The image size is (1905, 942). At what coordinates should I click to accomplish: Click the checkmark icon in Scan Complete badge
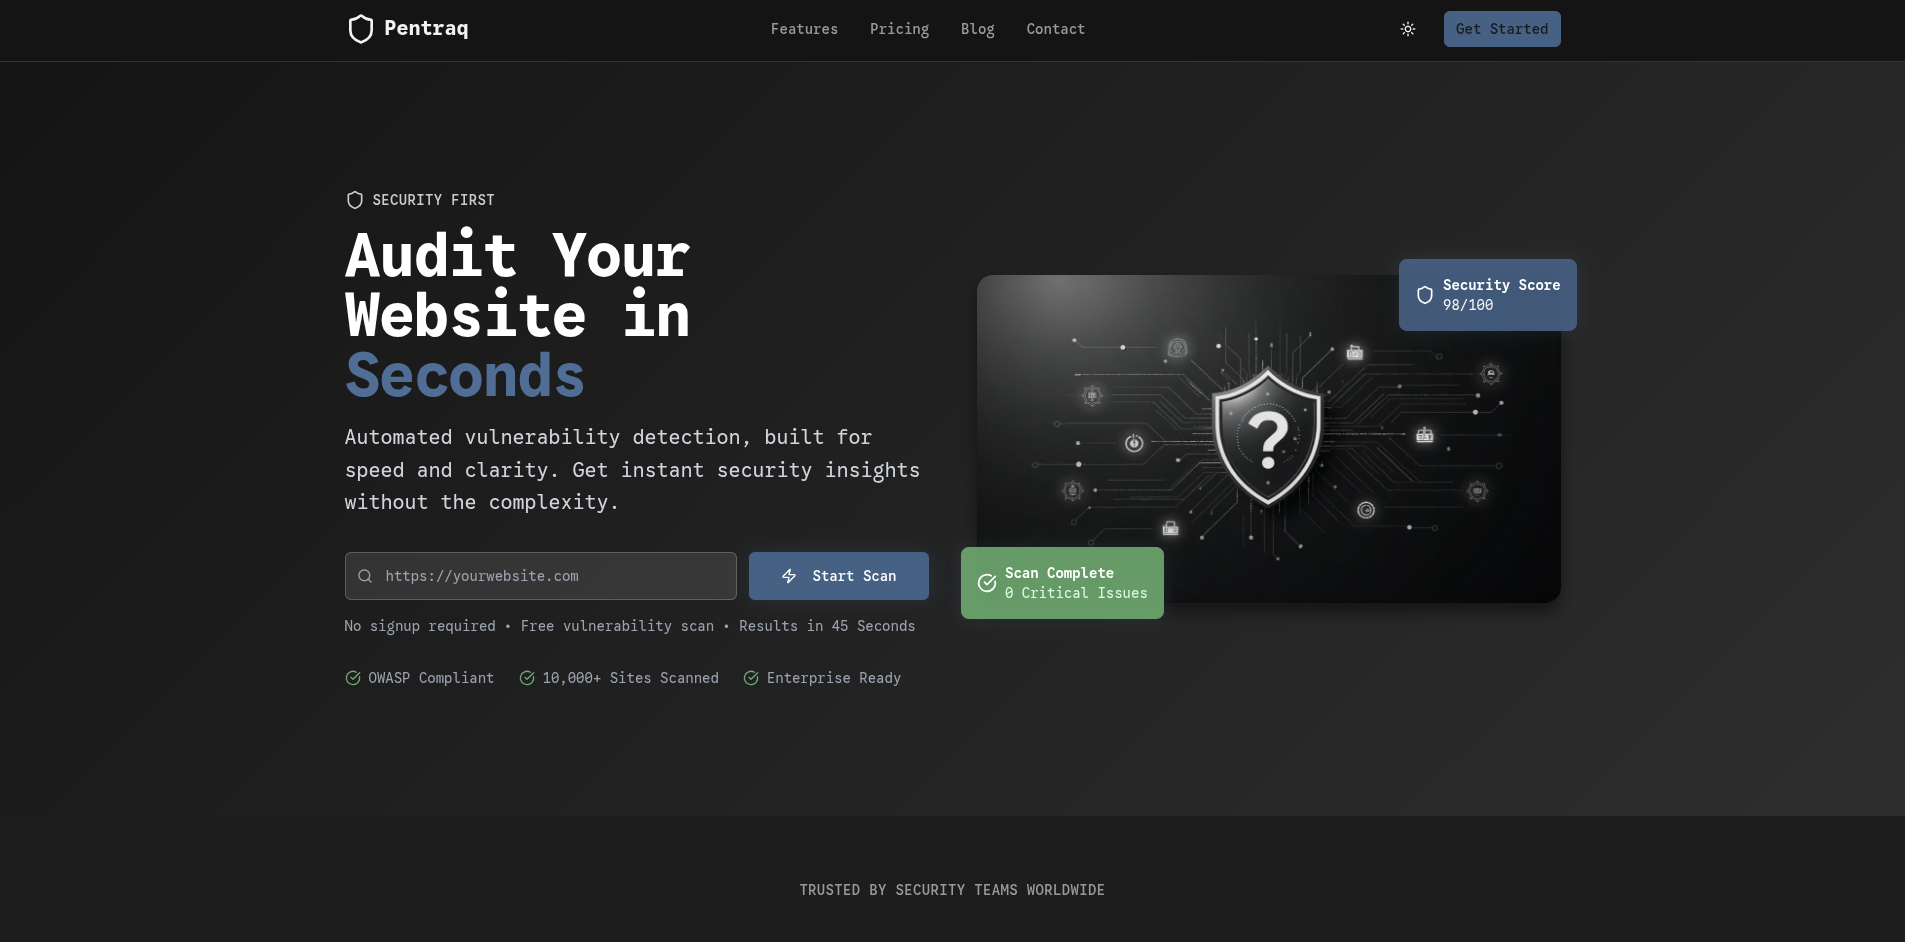click(986, 583)
